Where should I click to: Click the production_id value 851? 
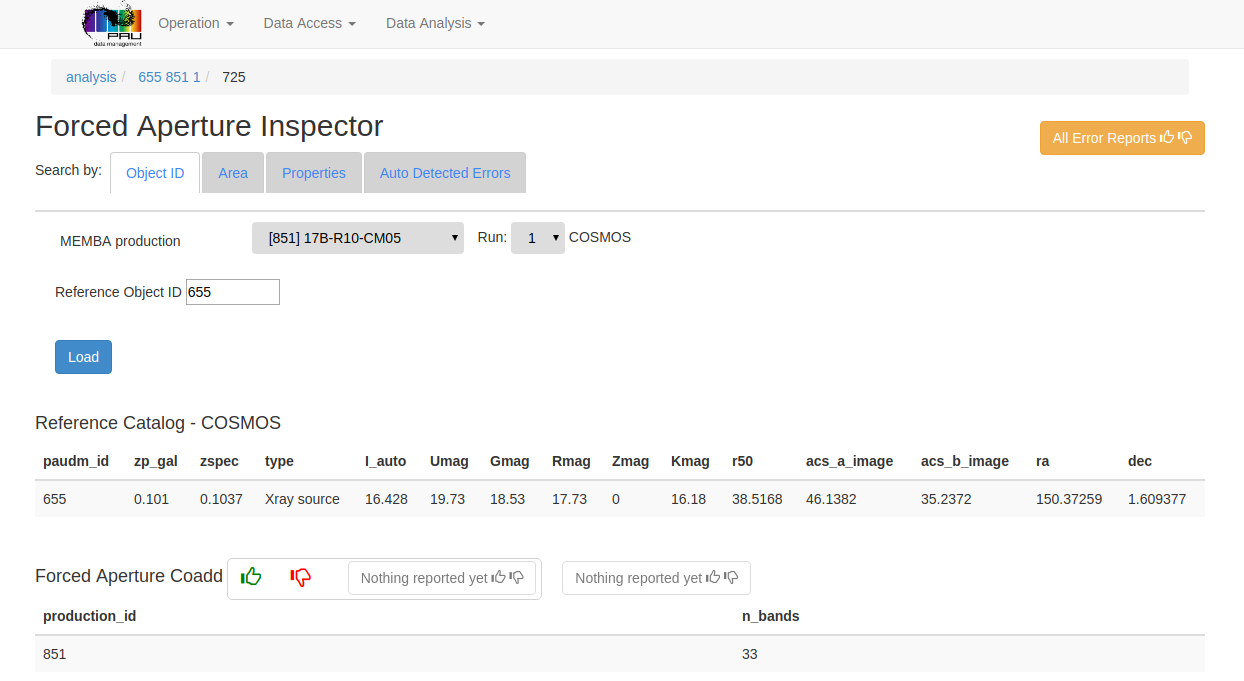pos(54,654)
